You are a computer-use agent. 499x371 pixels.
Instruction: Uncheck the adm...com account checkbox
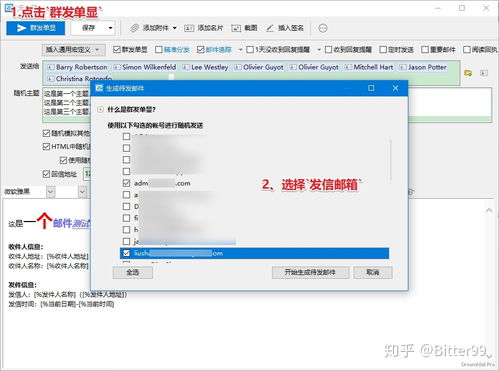(x=126, y=183)
